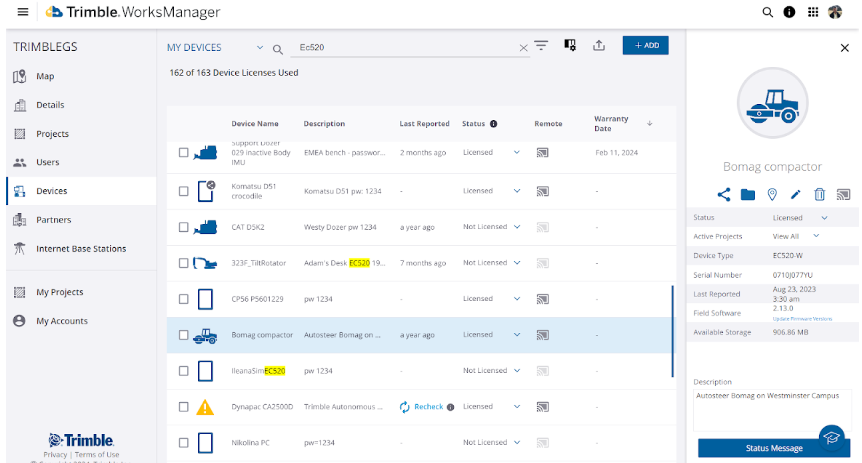Open the filter icon beside the search box

pyautogui.click(x=541, y=46)
